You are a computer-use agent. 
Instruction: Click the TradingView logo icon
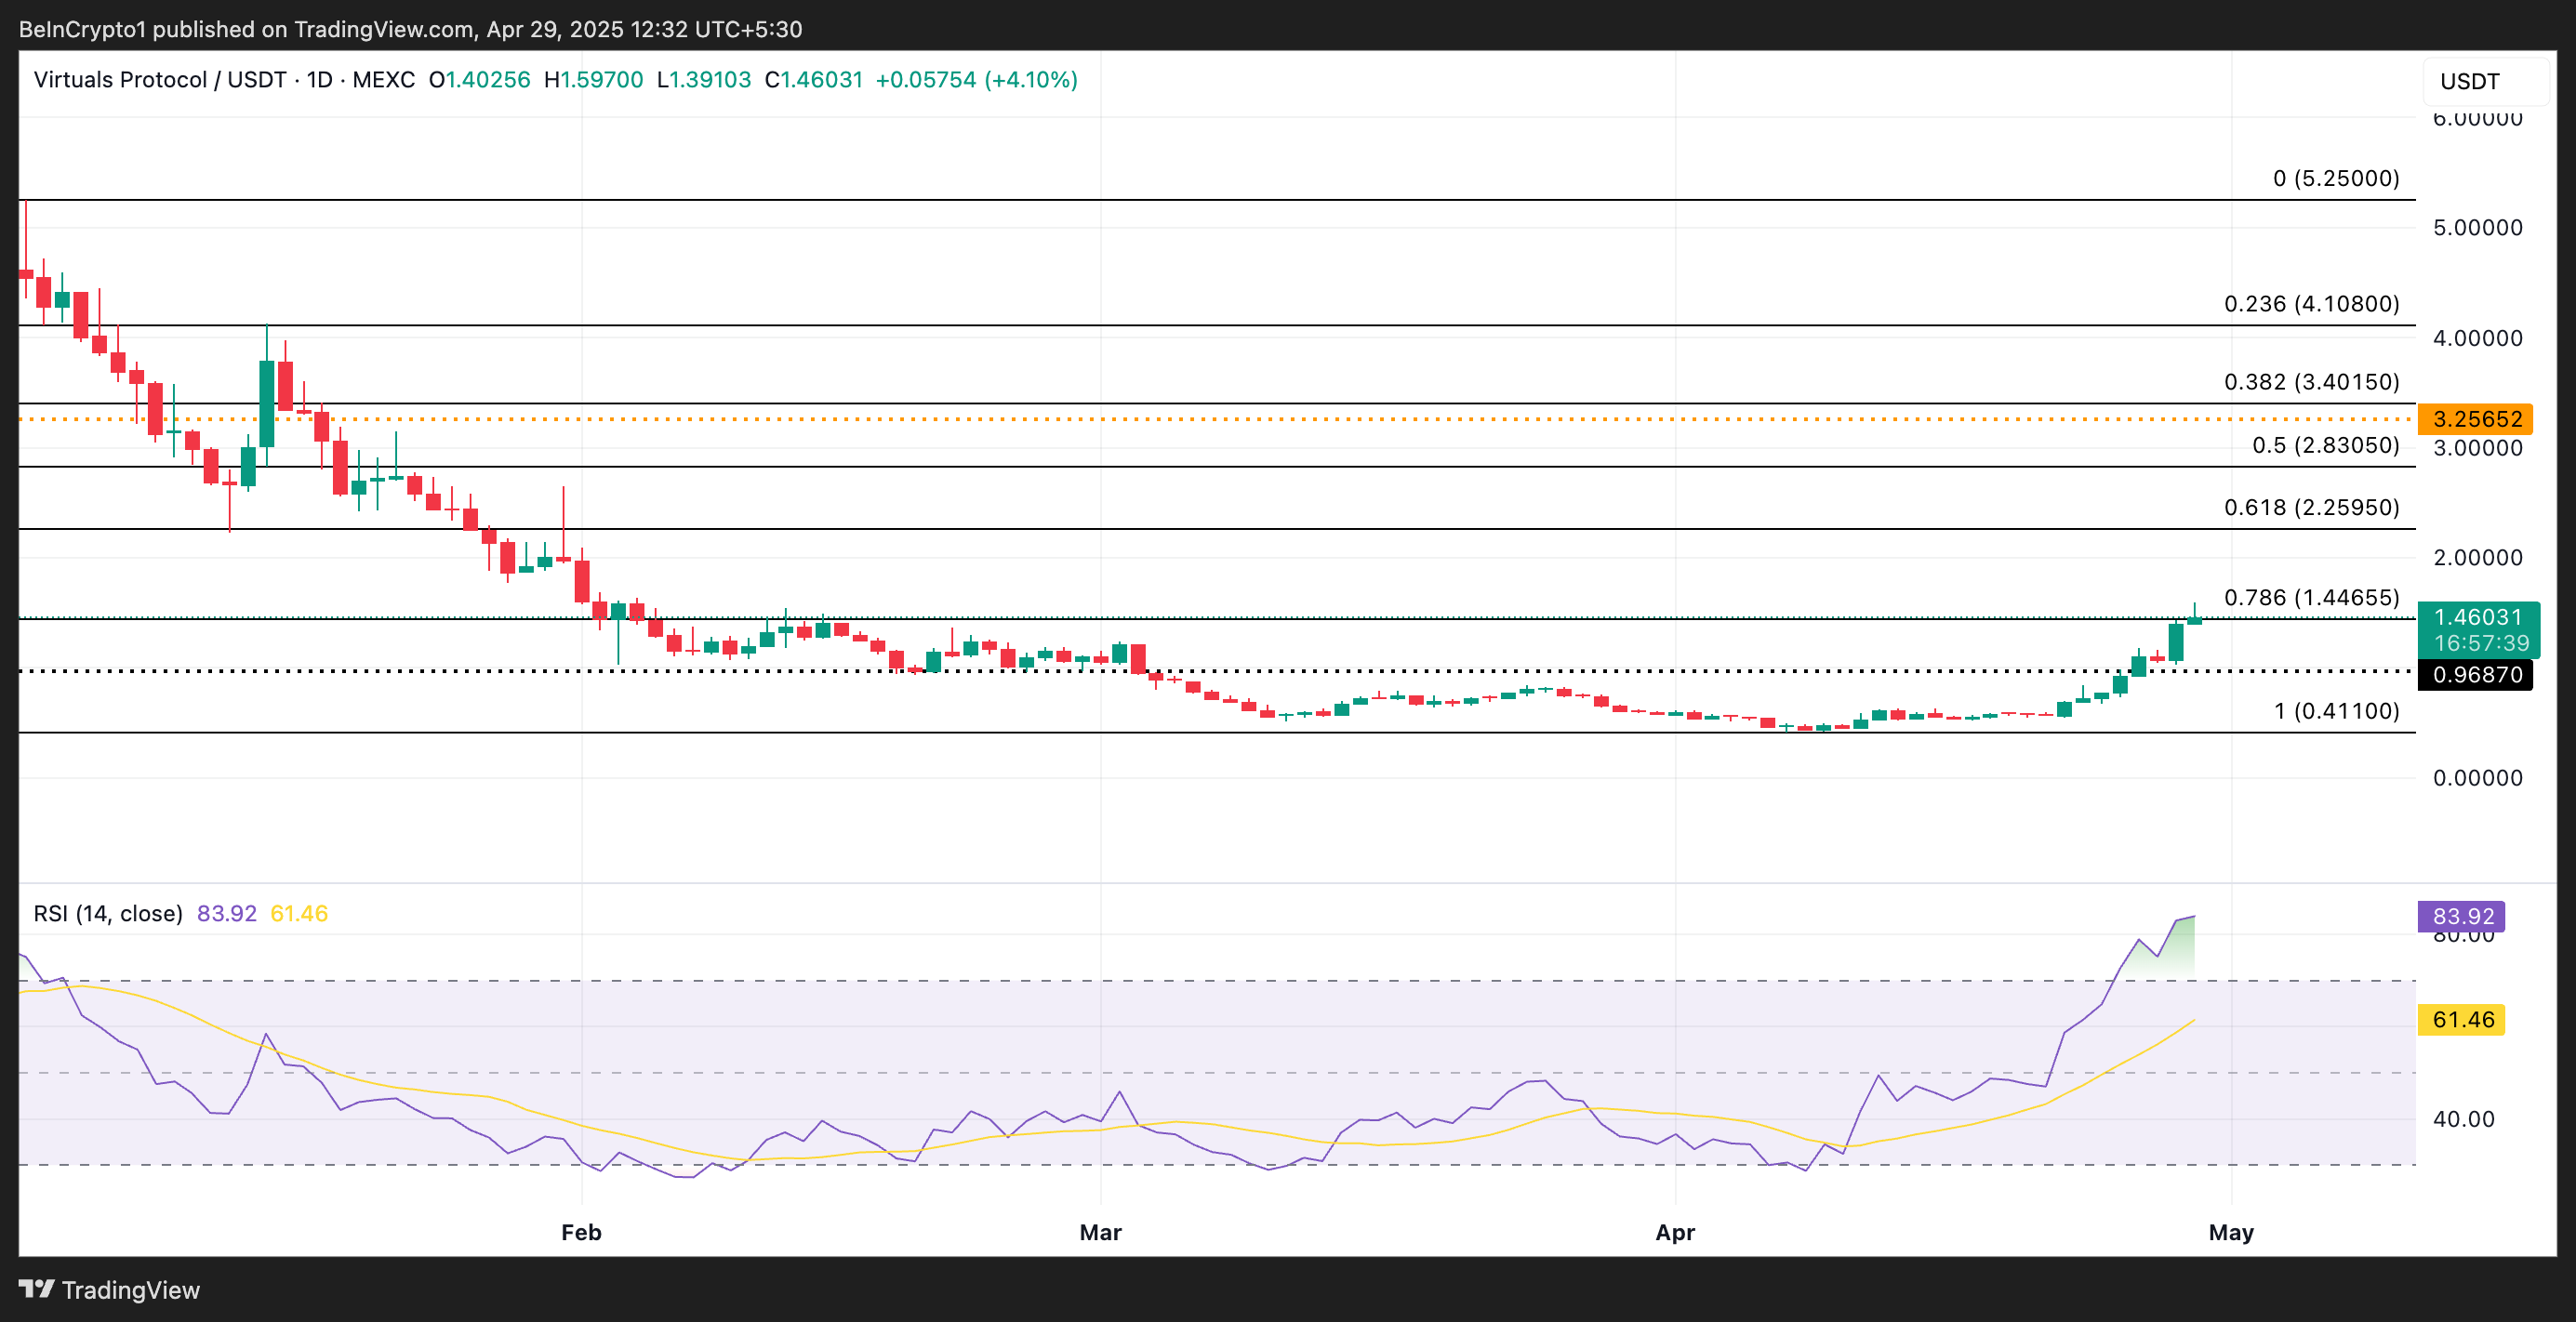pyautogui.click(x=36, y=1289)
